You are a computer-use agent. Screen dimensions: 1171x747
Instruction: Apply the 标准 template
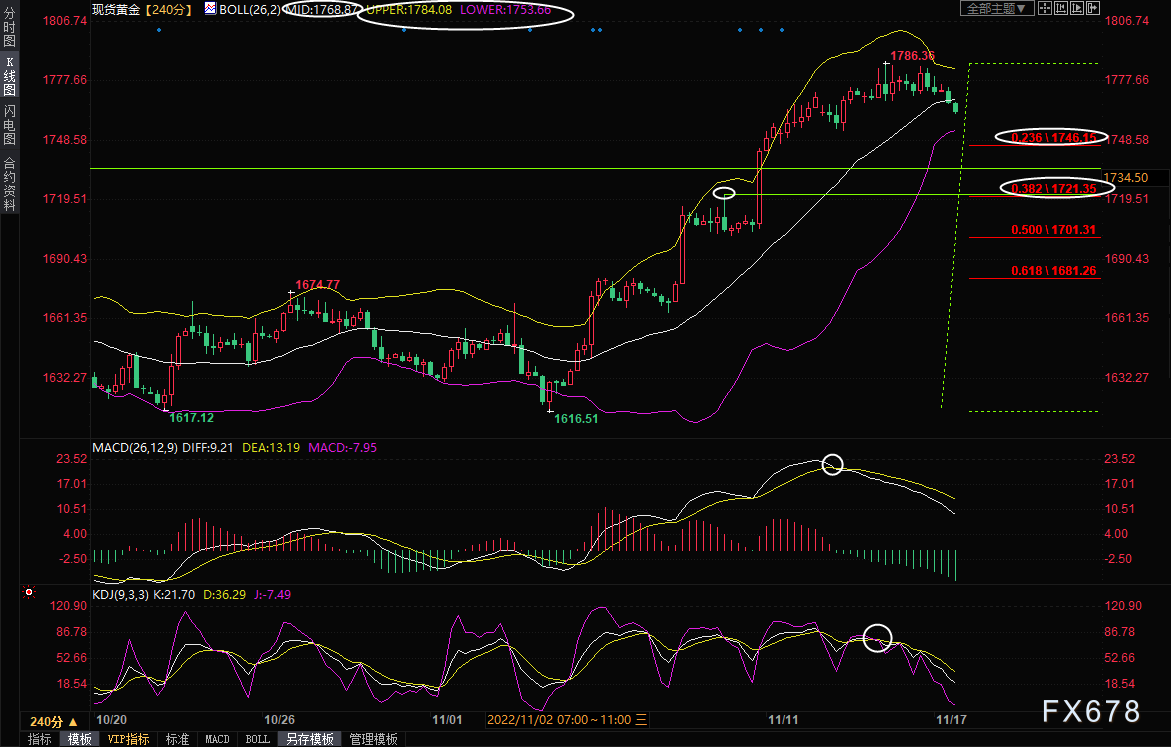[177, 739]
